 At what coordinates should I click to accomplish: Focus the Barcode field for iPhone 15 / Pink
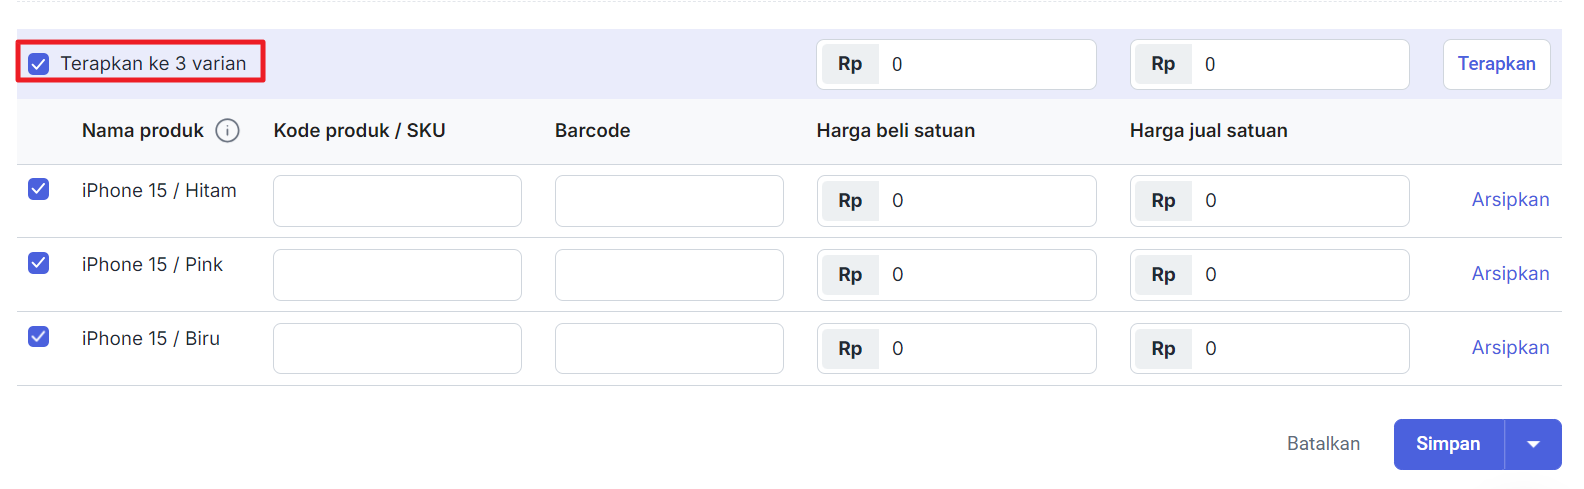point(669,275)
